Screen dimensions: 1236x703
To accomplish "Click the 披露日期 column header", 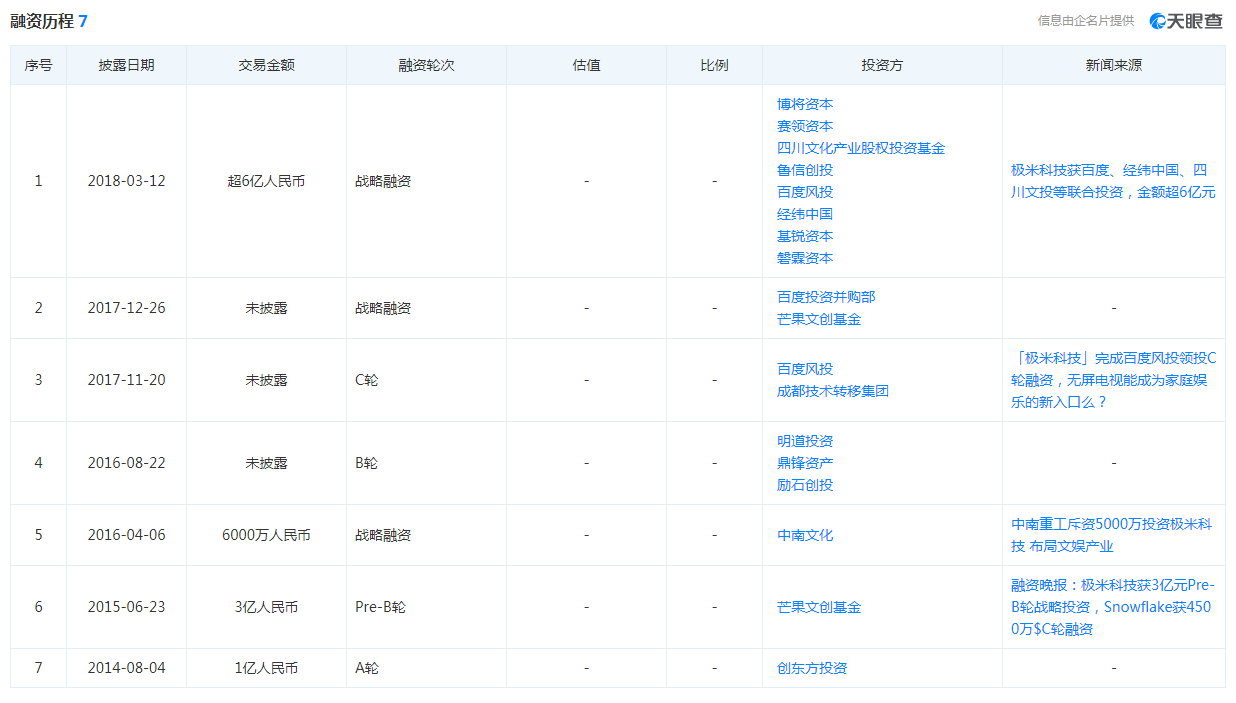I will pos(126,65).
